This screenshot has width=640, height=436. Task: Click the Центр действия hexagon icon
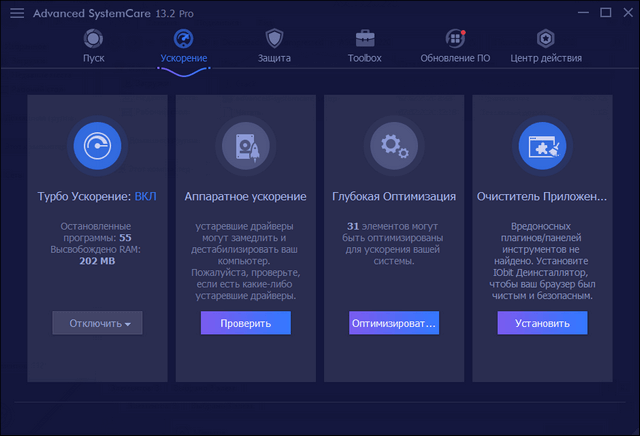[546, 39]
